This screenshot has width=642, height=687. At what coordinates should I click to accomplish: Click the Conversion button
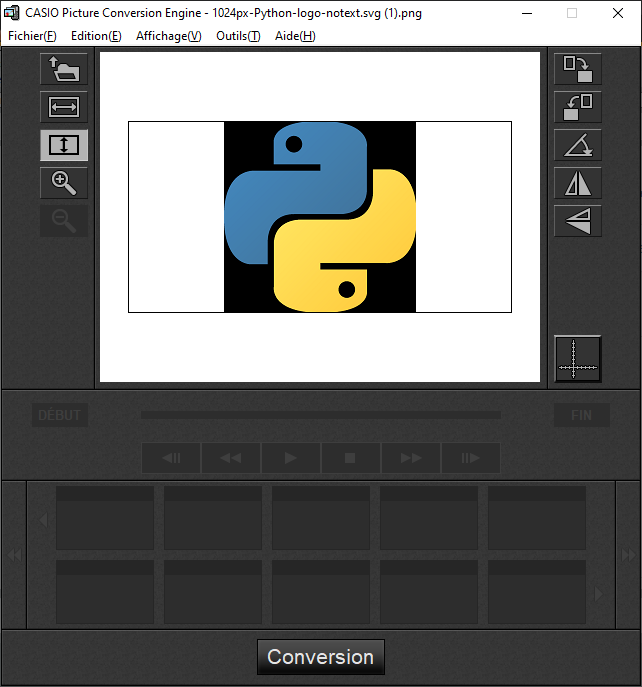(x=321, y=657)
